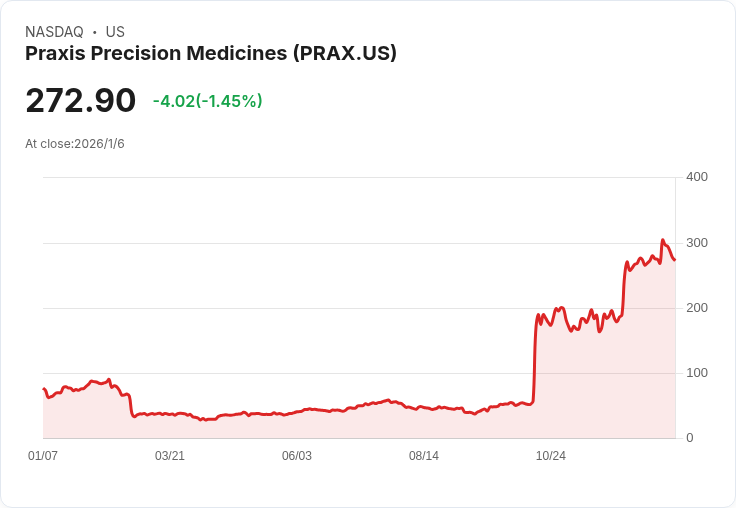This screenshot has height=508, width=736.
Task: Click the 300 y-axis value label
Action: [x=697, y=243]
